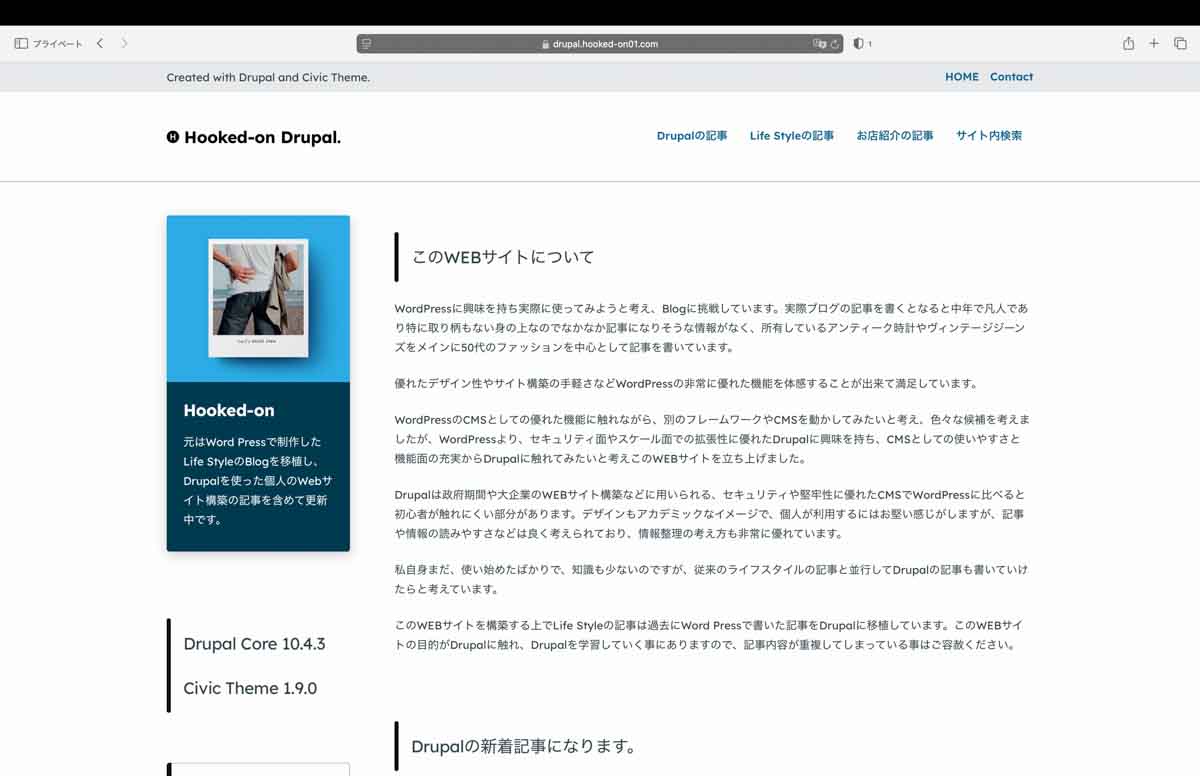Image resolution: width=1200 pixels, height=776 pixels.
Task: Click the Share icon in Safari toolbar
Action: point(1128,44)
